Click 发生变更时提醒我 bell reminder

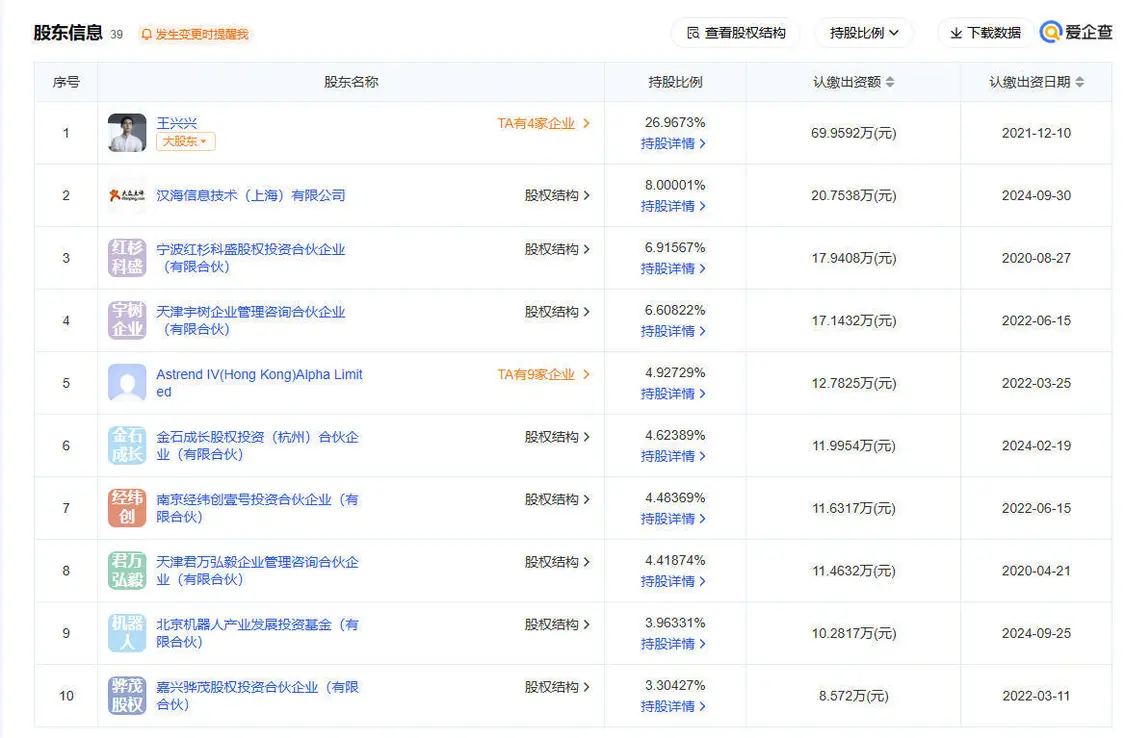[194, 34]
